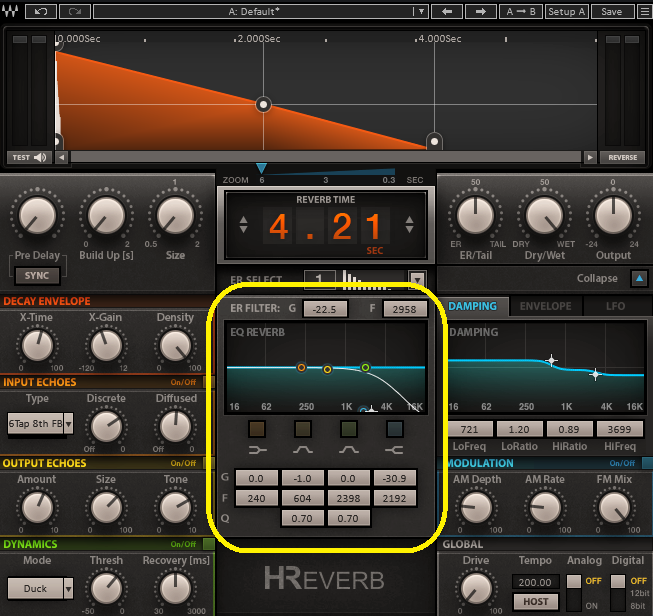Click the Waves logo icon
The height and width of the screenshot is (616, 653).
click(x=11, y=11)
